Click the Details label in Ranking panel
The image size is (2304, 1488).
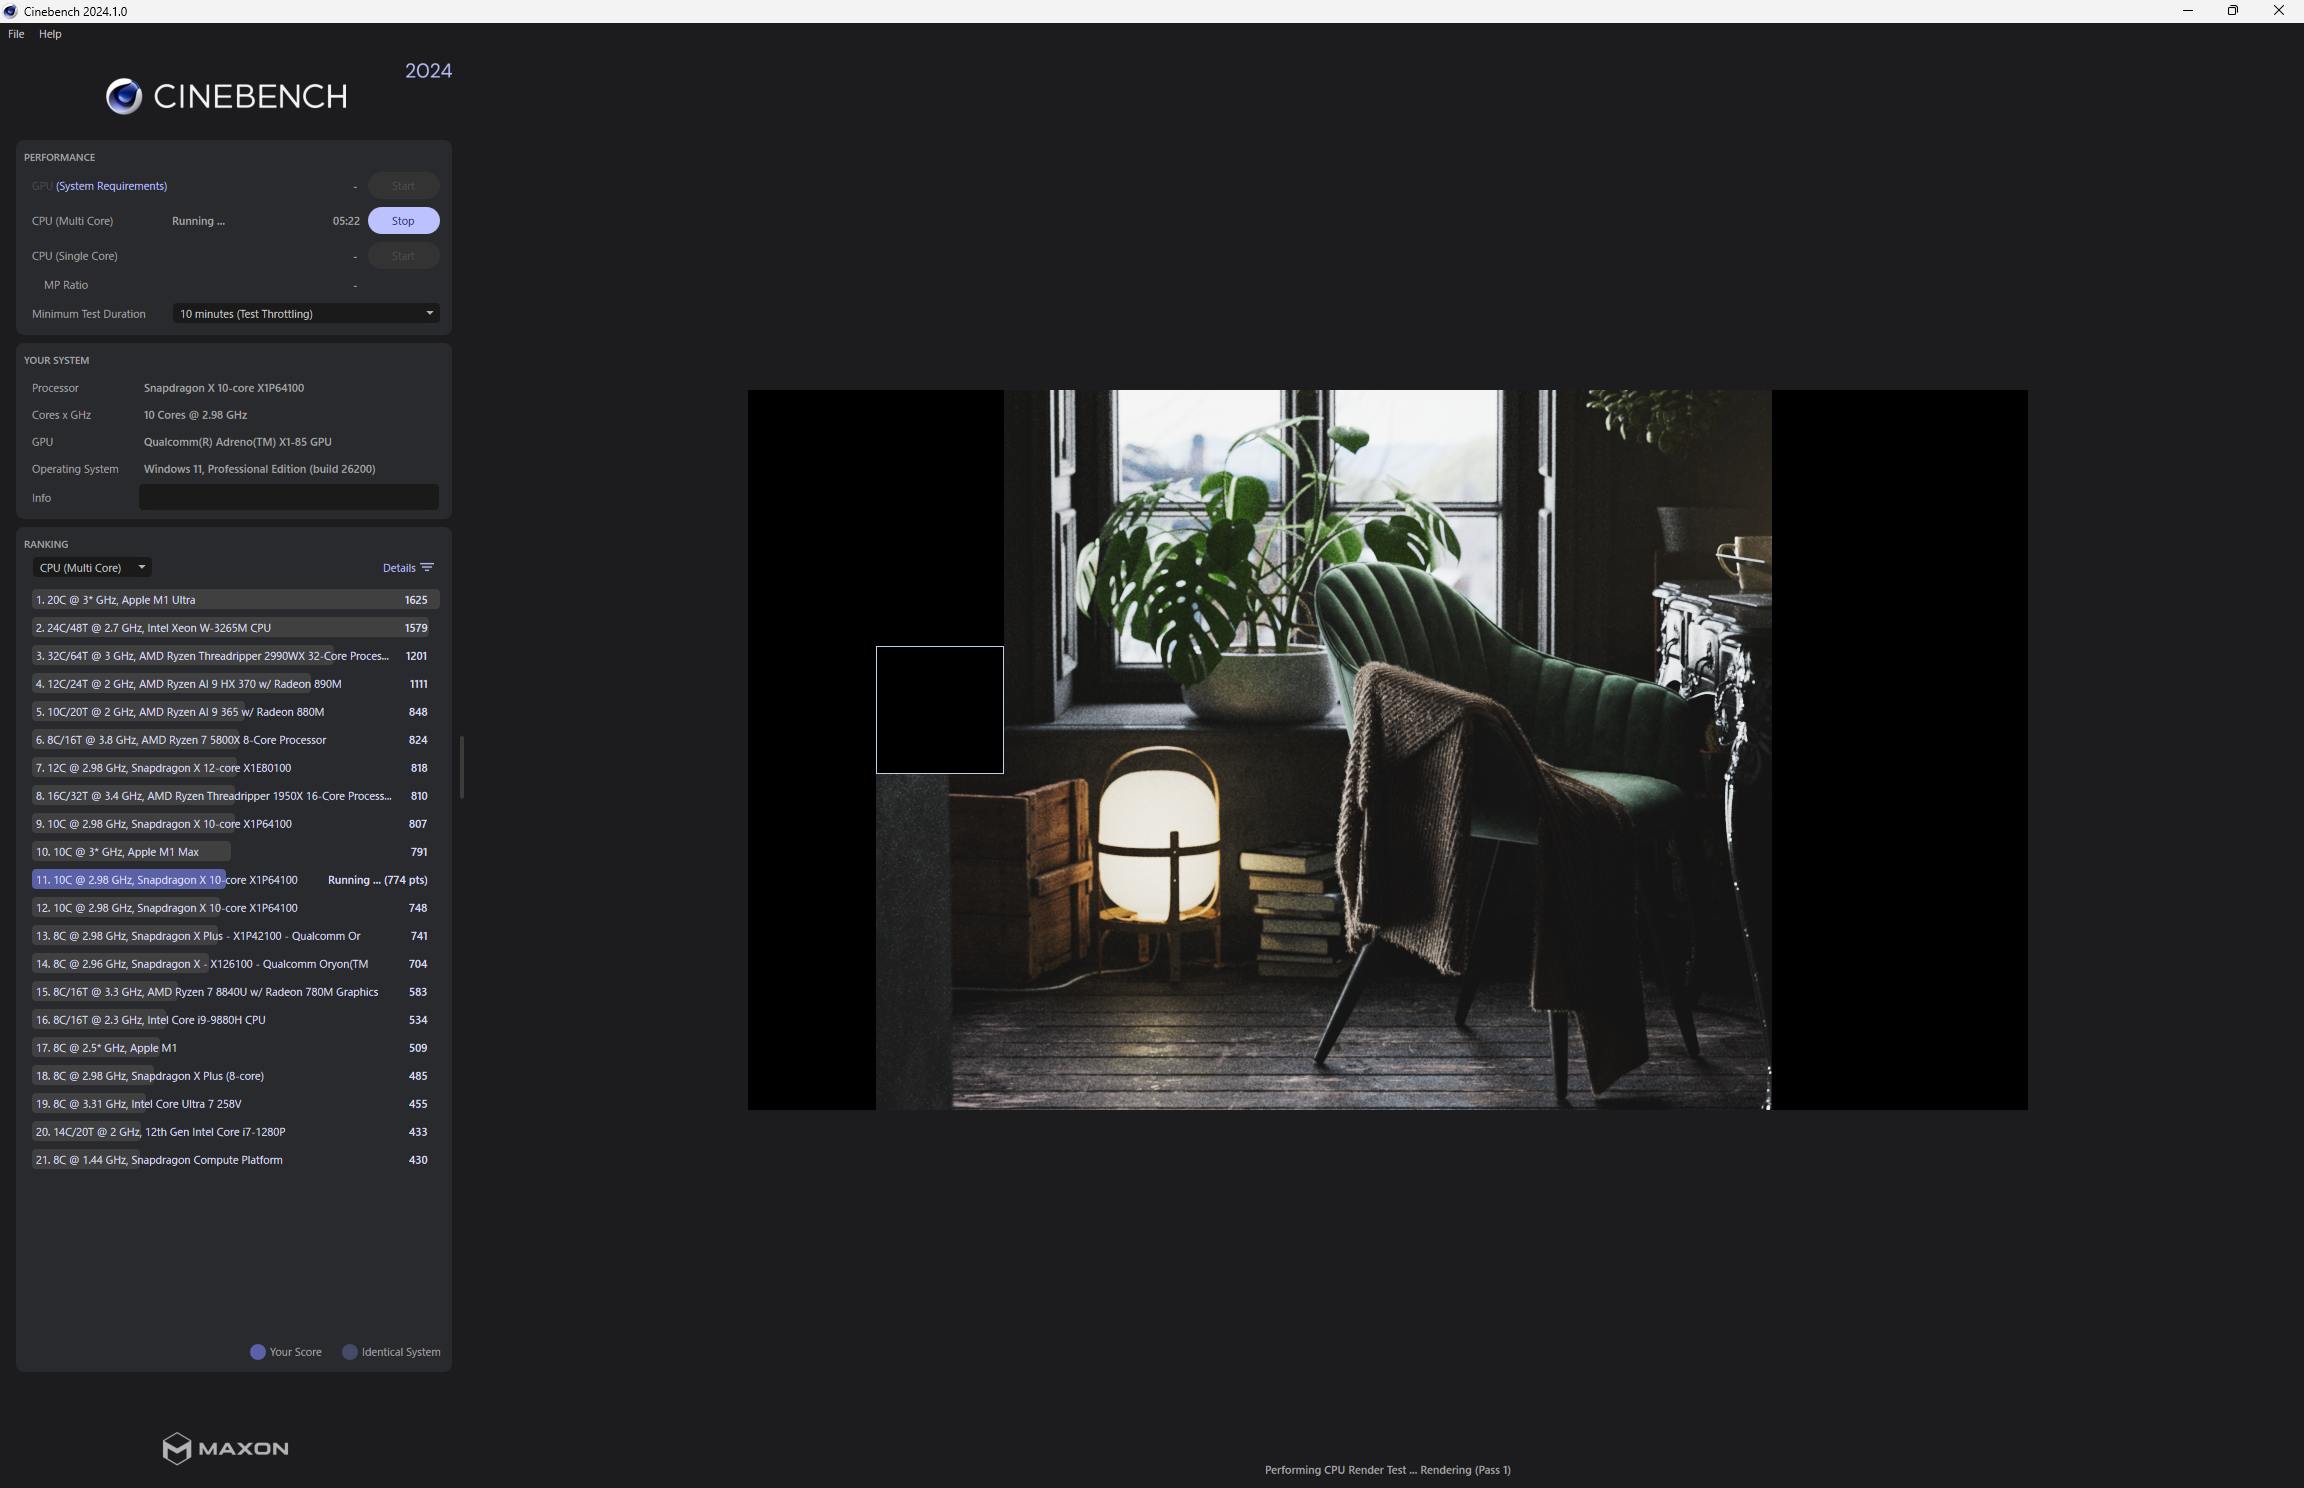[x=398, y=567]
